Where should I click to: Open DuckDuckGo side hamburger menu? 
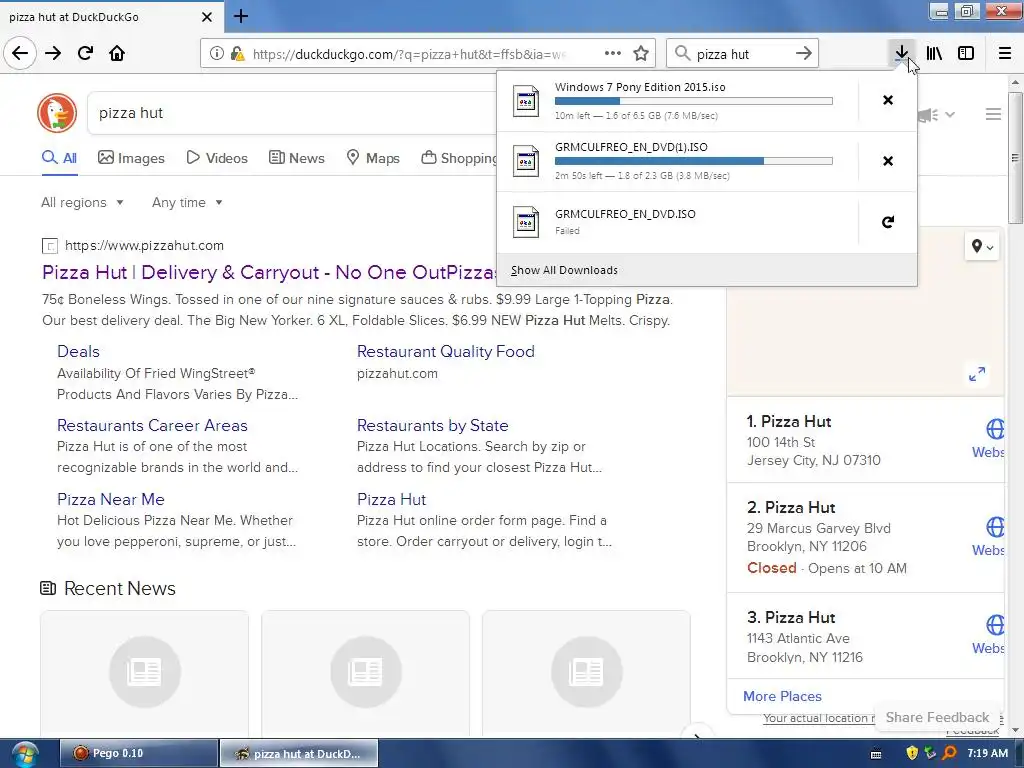click(x=993, y=114)
